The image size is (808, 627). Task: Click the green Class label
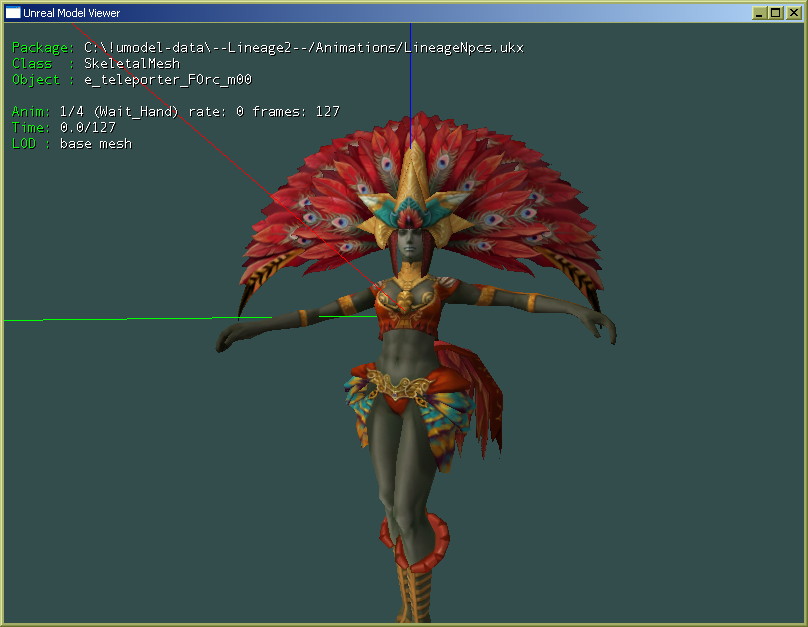(43, 63)
